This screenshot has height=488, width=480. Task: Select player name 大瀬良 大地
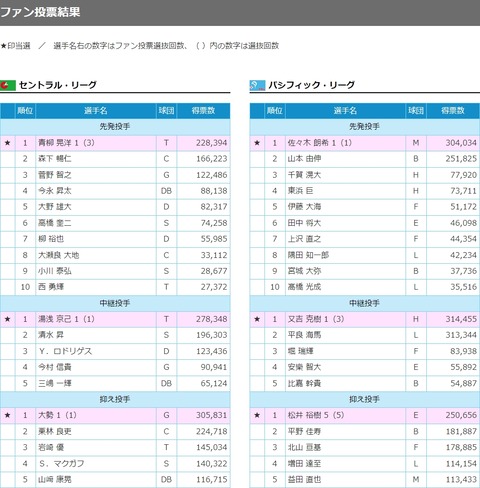[59, 255]
